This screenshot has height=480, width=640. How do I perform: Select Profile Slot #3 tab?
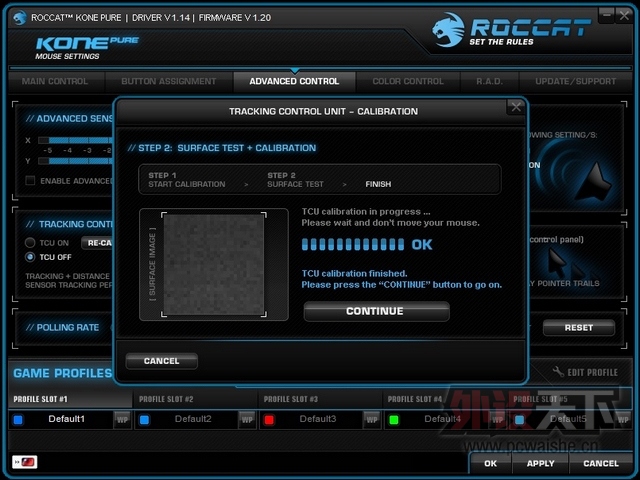tap(320, 399)
